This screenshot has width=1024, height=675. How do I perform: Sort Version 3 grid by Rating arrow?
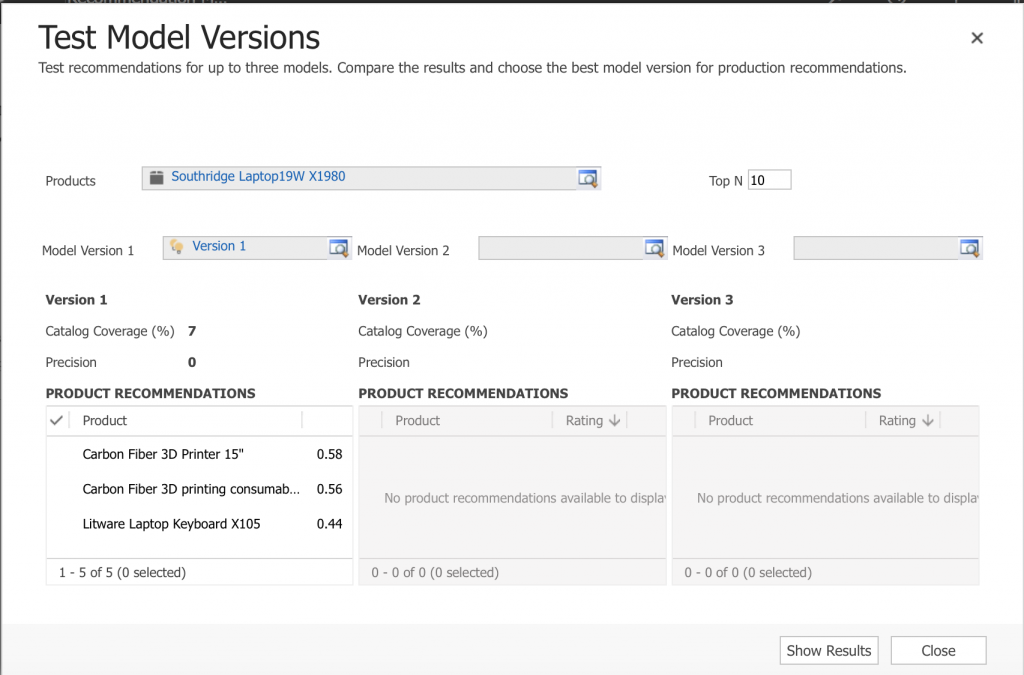(927, 421)
